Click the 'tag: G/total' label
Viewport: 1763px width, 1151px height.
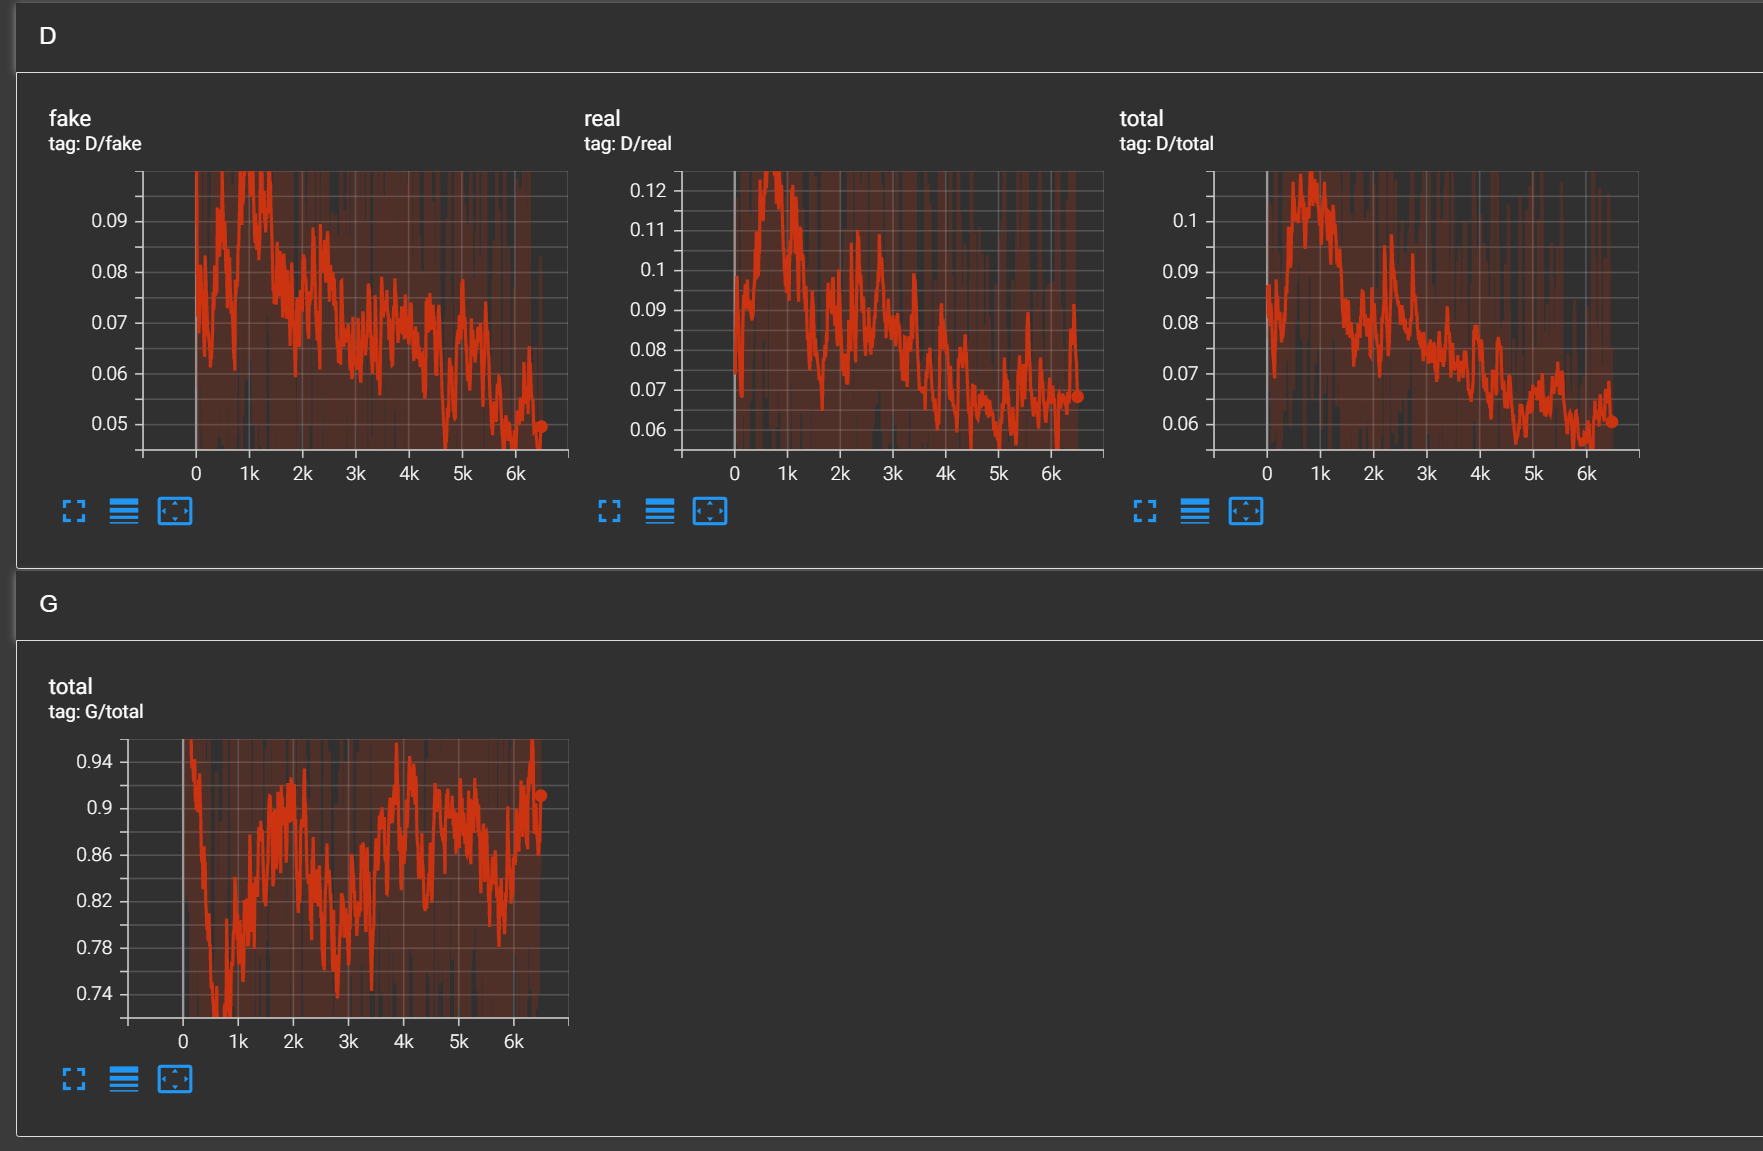coord(96,712)
